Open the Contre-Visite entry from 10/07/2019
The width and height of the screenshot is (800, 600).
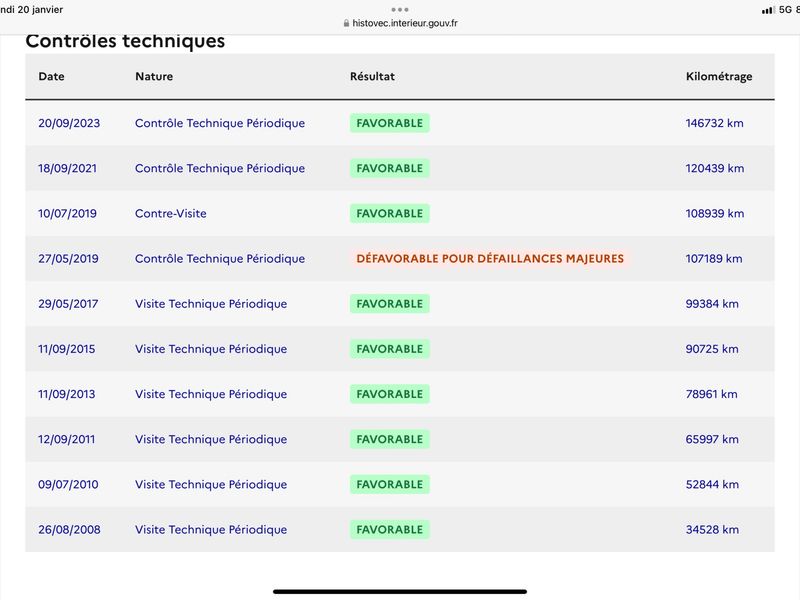click(171, 213)
